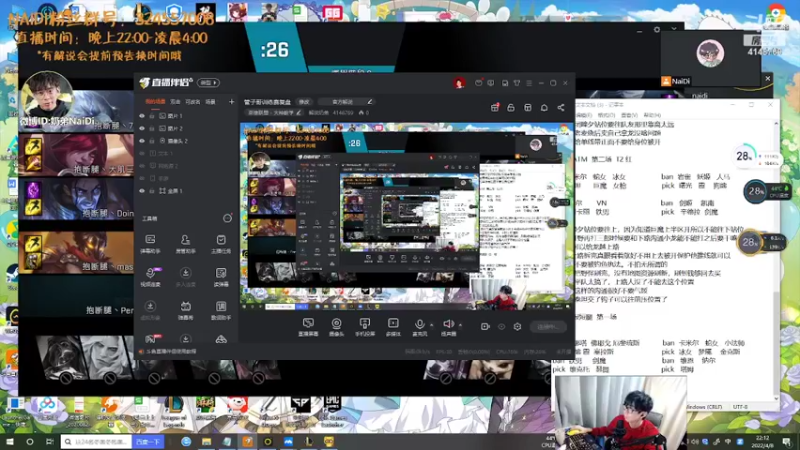Open settings gear in streaming toolbar

click(x=517, y=327)
